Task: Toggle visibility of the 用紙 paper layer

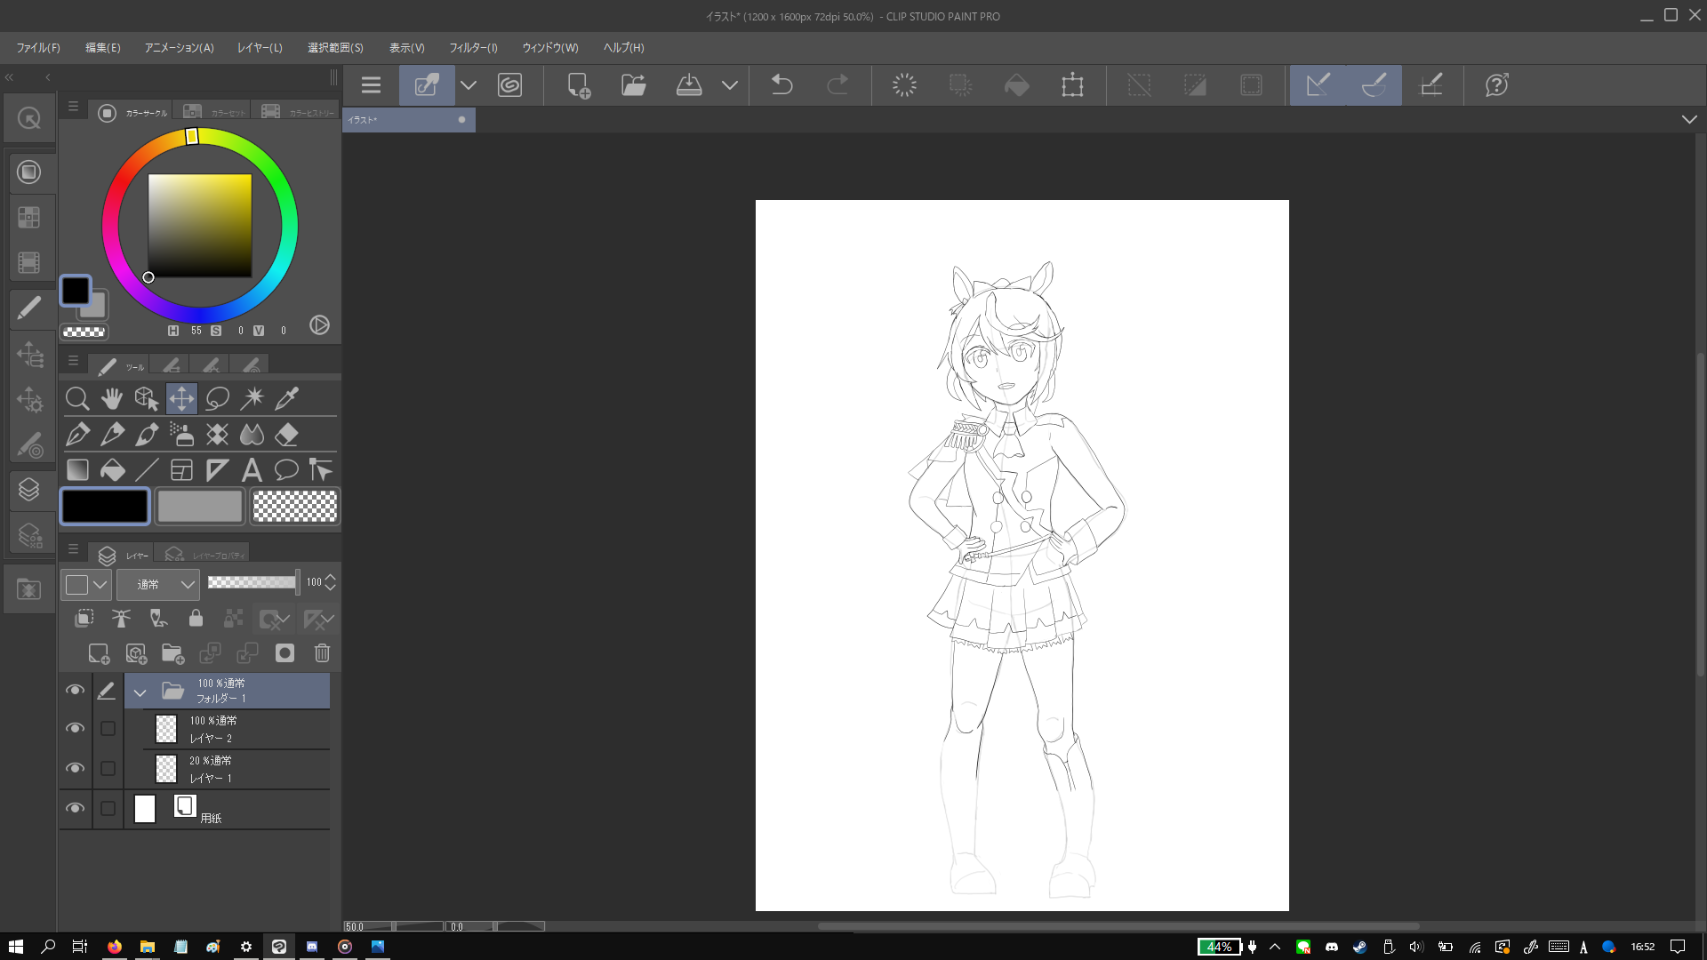Action: [x=75, y=809]
